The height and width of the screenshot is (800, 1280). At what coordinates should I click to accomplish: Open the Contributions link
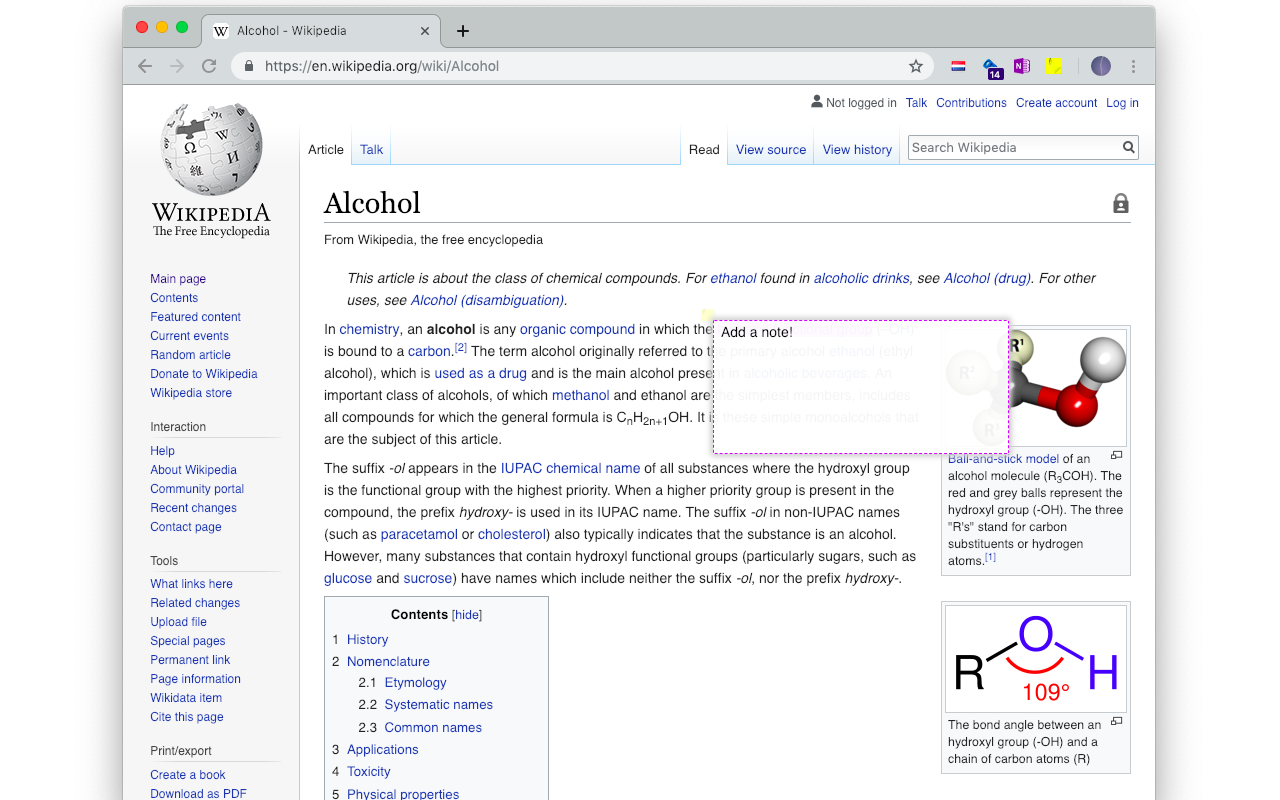pyautogui.click(x=971, y=103)
